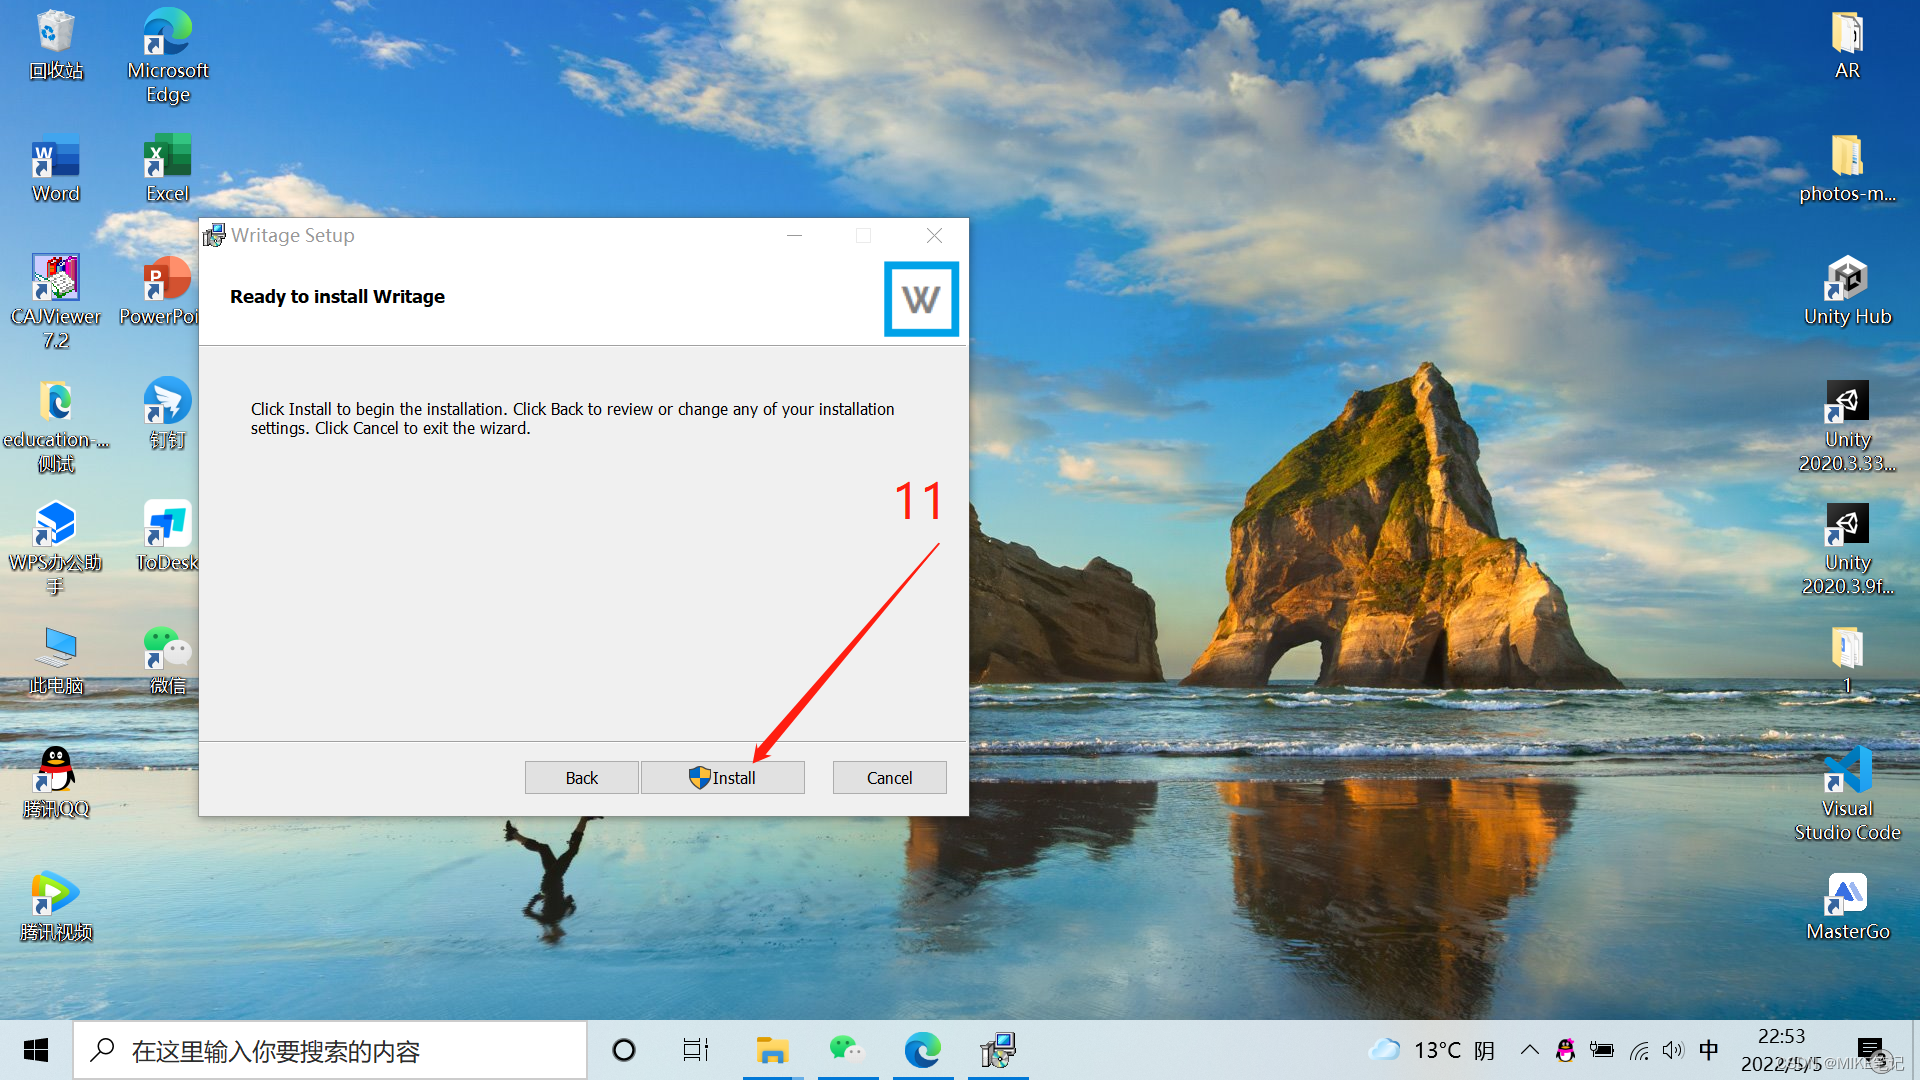Open the Task View taskbar button
The width and height of the screenshot is (1920, 1080).
[x=695, y=1050]
